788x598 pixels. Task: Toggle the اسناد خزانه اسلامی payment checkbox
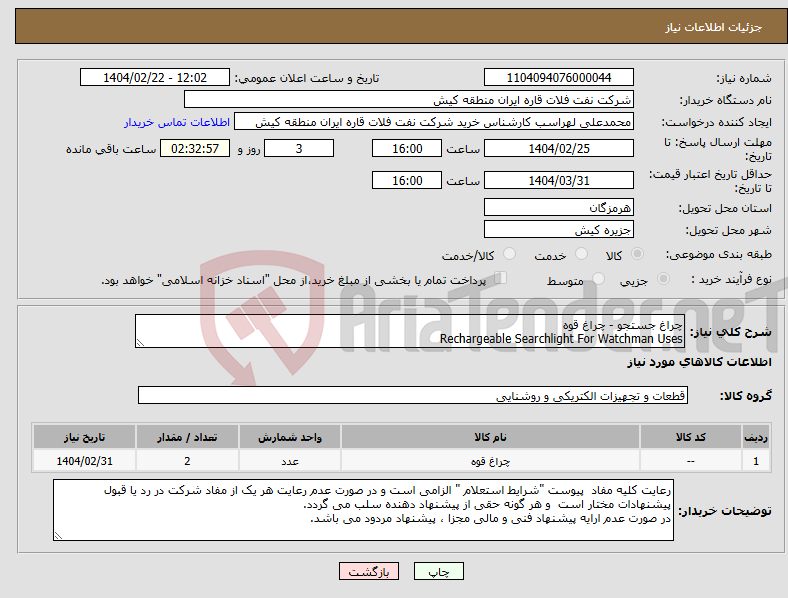(501, 278)
